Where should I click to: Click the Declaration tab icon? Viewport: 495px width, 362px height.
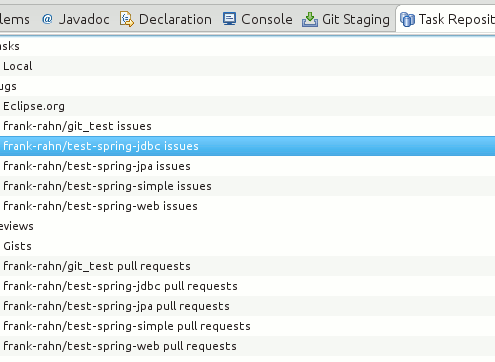[x=127, y=19]
